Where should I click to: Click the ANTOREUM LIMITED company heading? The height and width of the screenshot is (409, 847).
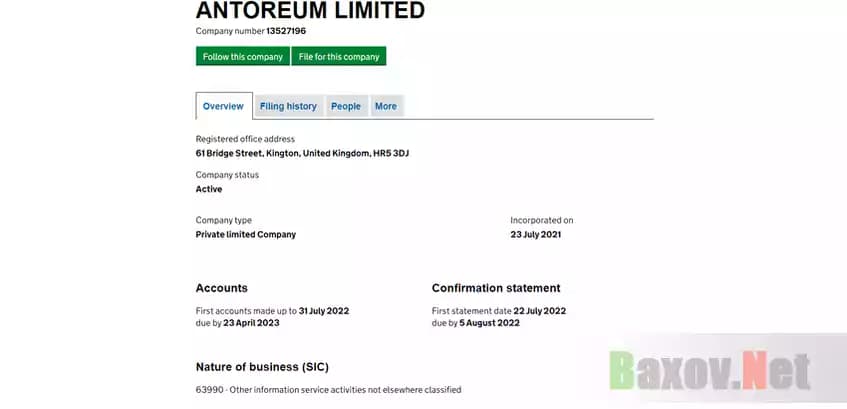pyautogui.click(x=310, y=11)
